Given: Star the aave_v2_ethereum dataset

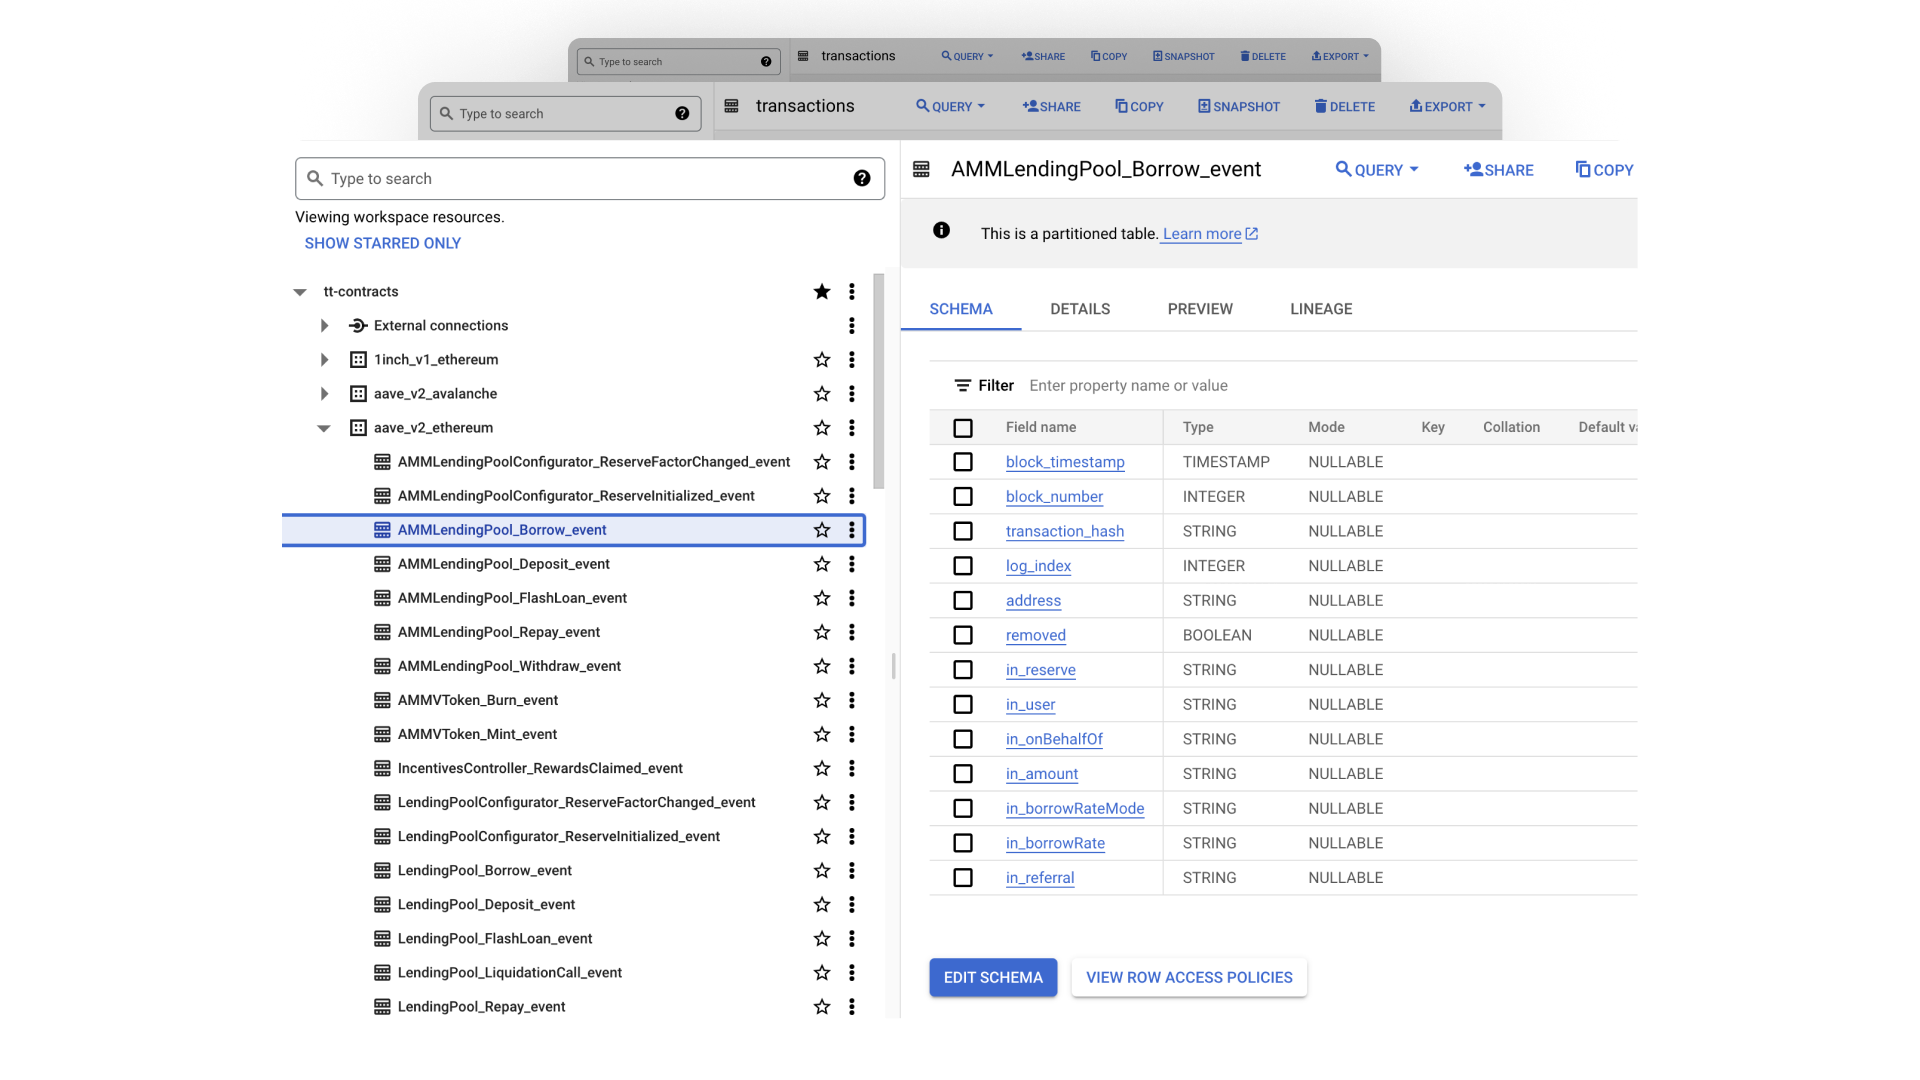Looking at the screenshot, I should 822,428.
